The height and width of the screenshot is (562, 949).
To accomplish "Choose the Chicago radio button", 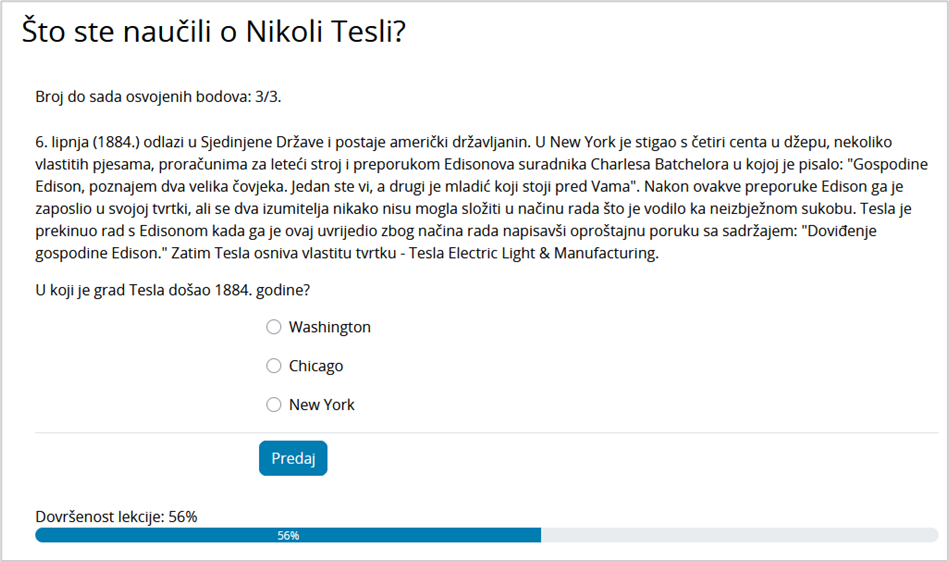I will coord(274,366).
